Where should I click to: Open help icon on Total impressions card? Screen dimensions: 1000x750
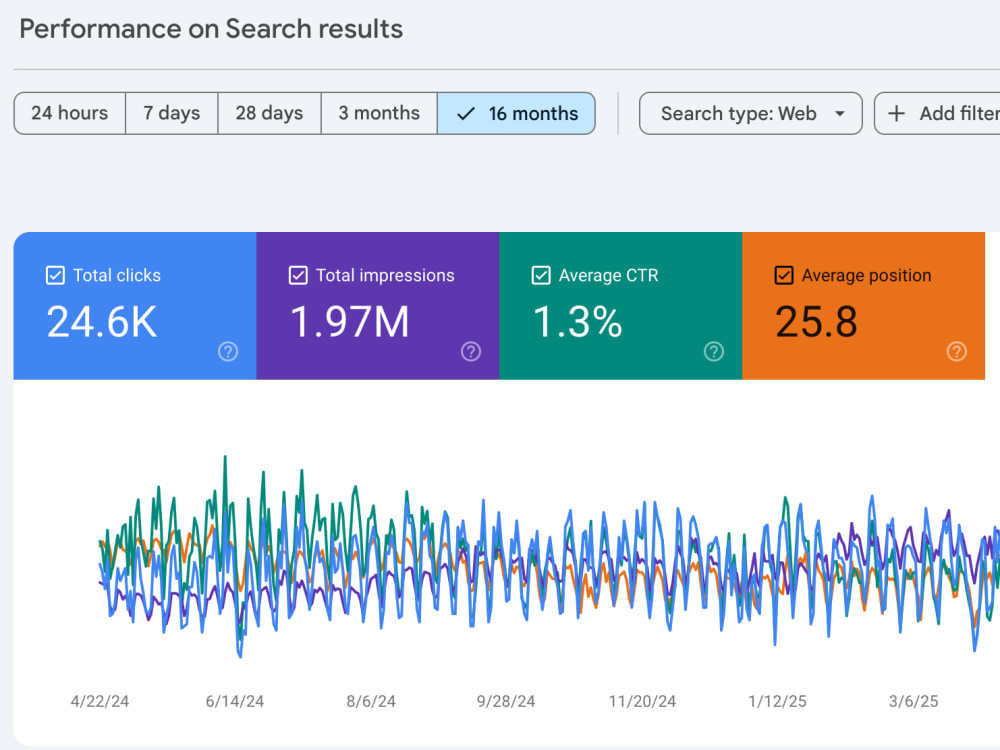coord(471,351)
